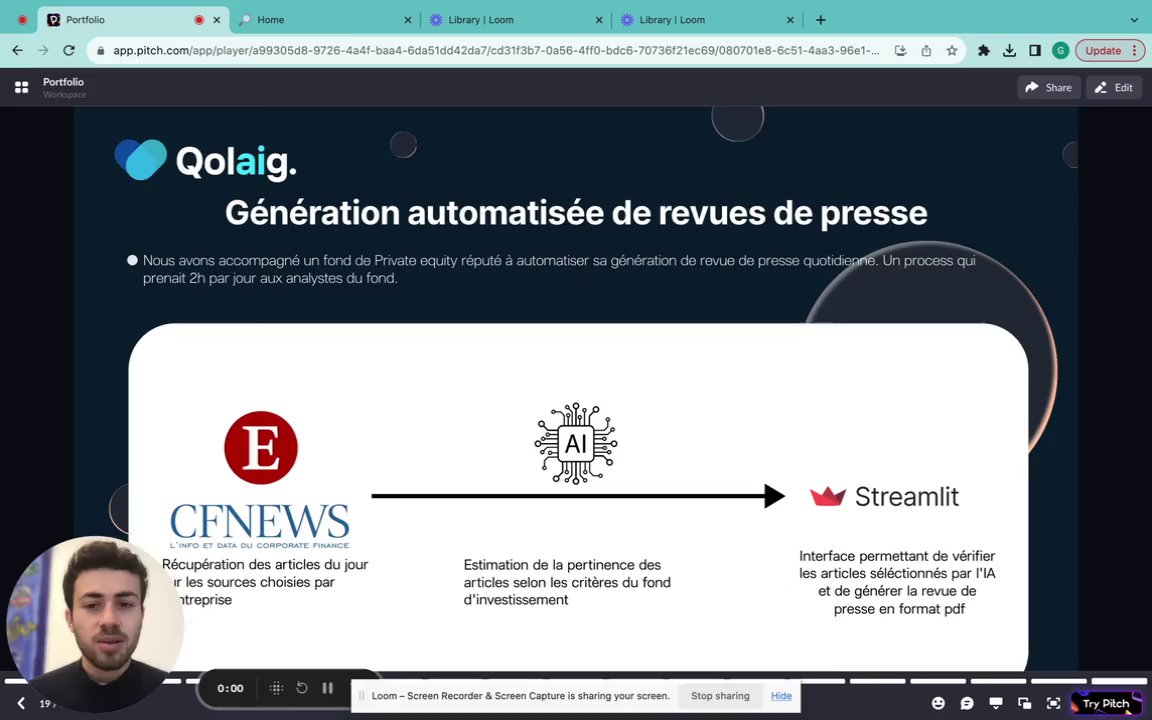Viewport: 1152px width, 720px height.
Task: Click the browser forward arrow
Action: coord(43,51)
